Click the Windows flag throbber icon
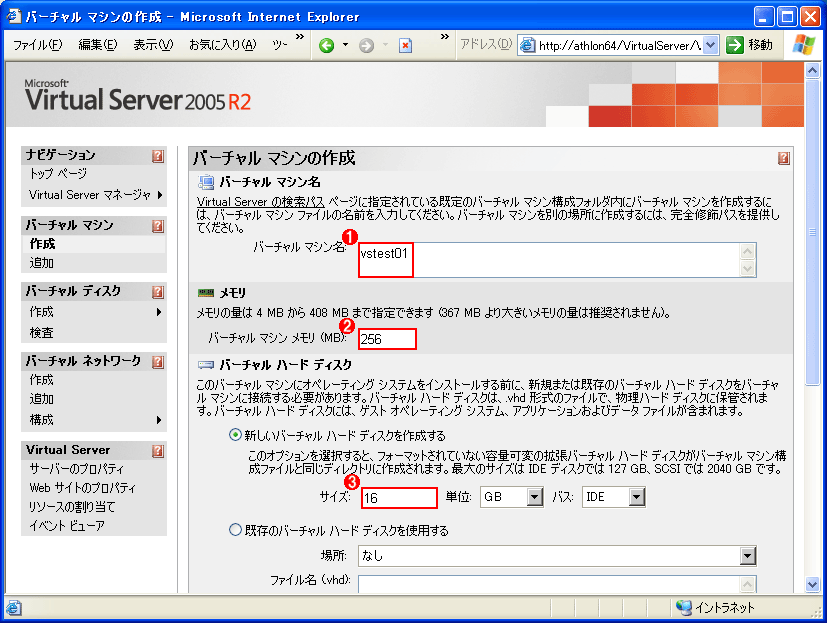Viewport: 827px width, 623px height. click(804, 45)
